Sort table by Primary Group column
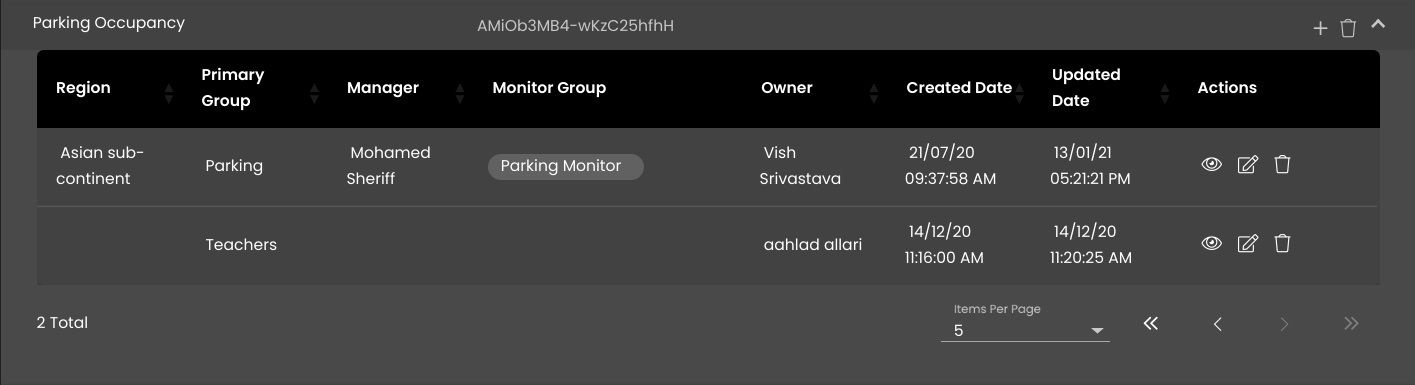The width and height of the screenshot is (1415, 385). [314, 93]
